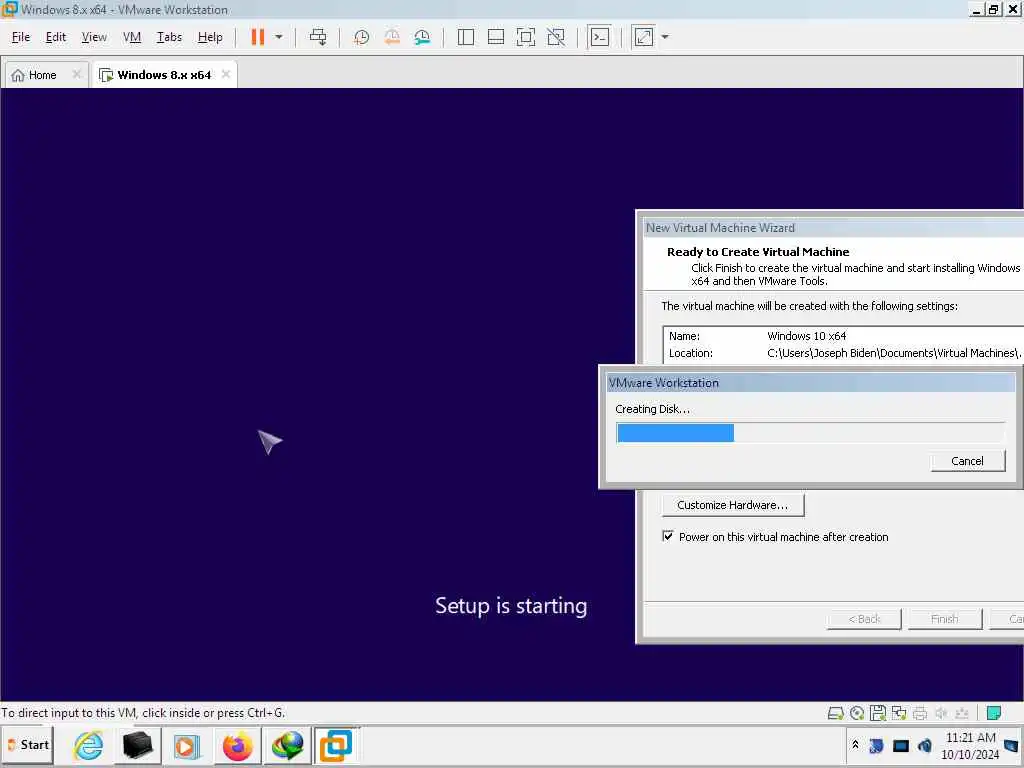1024x768 pixels.
Task: Open the black window app pinned on taskbar
Action: point(138,745)
